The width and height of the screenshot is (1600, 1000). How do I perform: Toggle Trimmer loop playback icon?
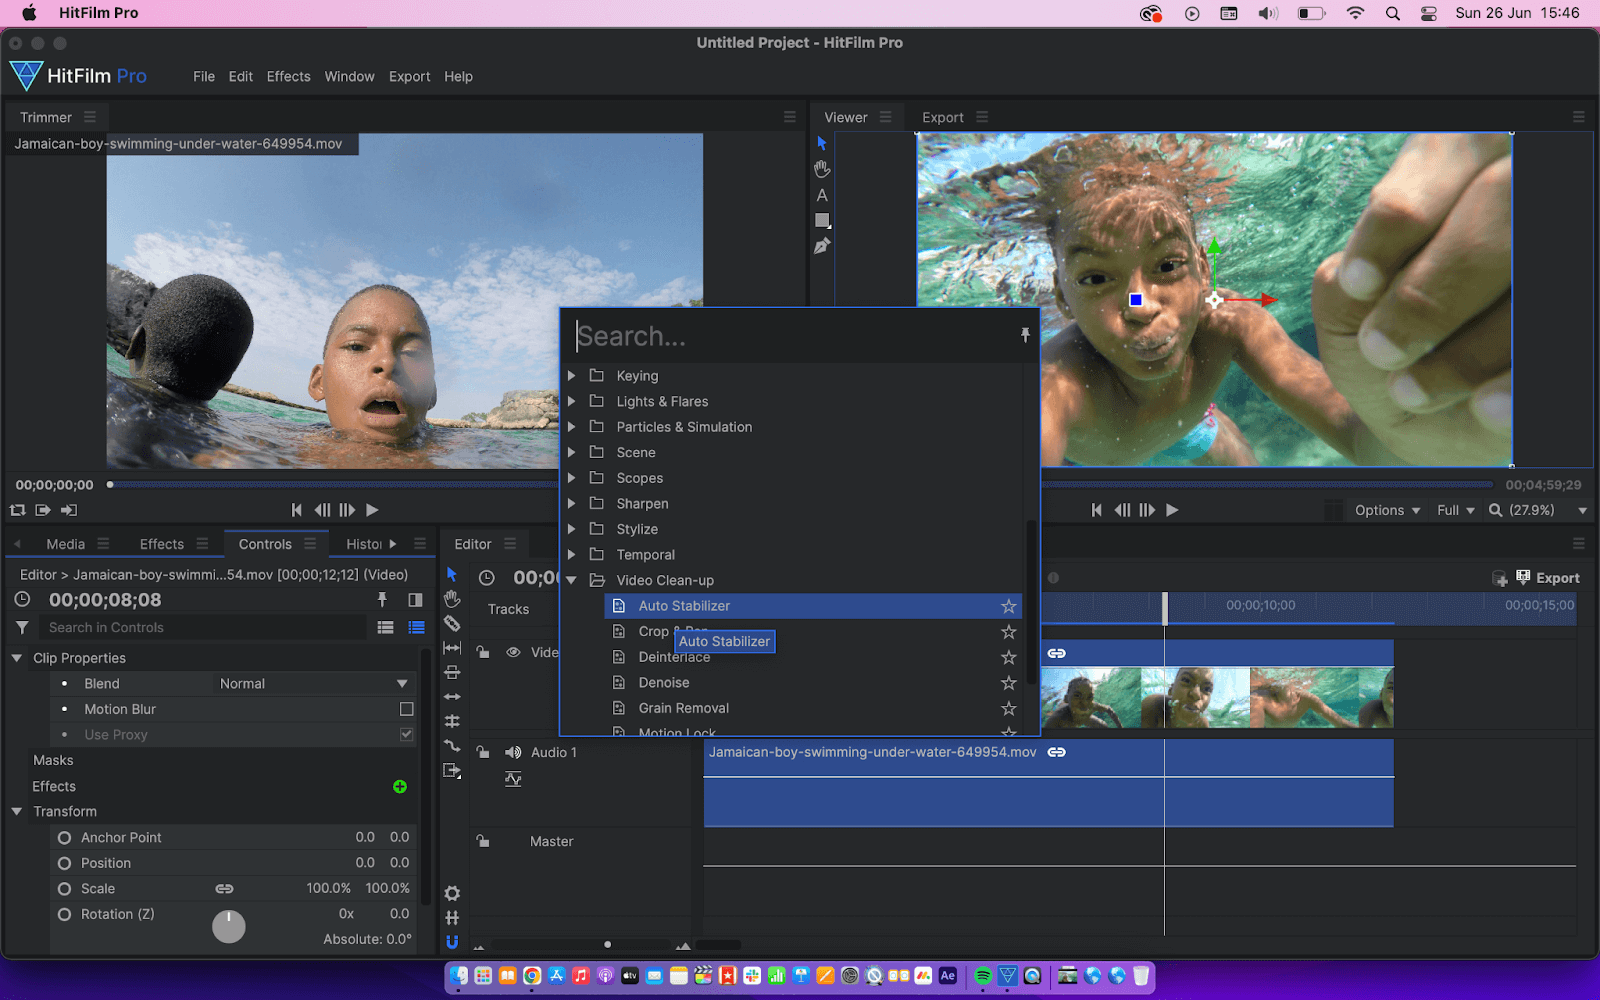[x=17, y=510]
